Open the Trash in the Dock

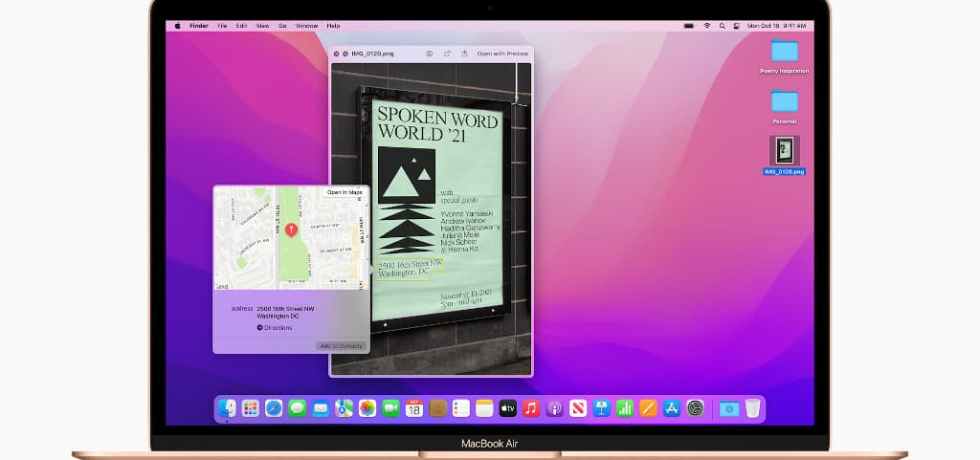[752, 408]
